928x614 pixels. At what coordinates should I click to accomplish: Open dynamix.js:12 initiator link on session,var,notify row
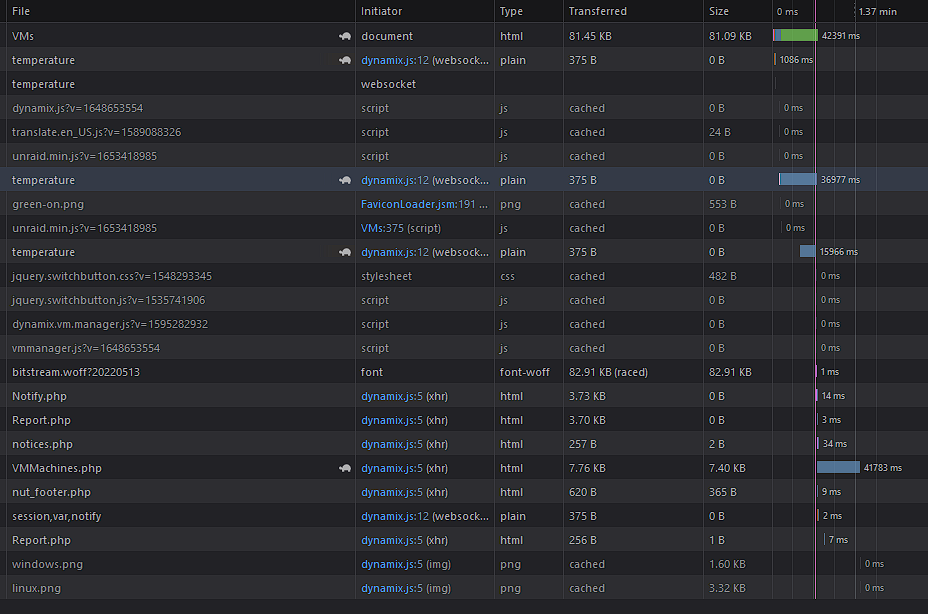click(x=395, y=516)
